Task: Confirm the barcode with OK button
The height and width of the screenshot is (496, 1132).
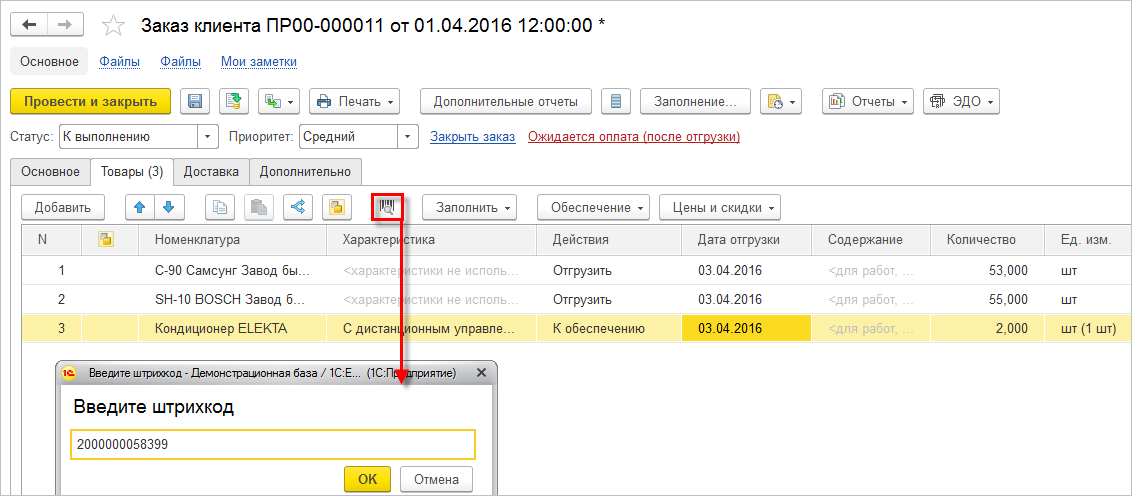Action: pos(367,479)
